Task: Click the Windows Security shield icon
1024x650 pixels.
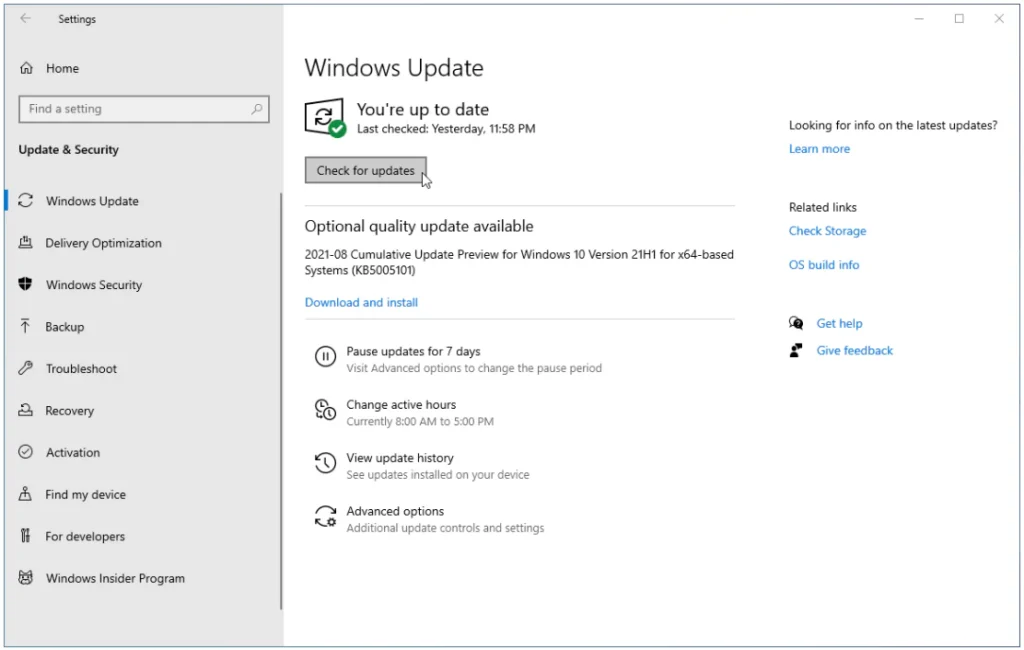Action: tap(25, 284)
